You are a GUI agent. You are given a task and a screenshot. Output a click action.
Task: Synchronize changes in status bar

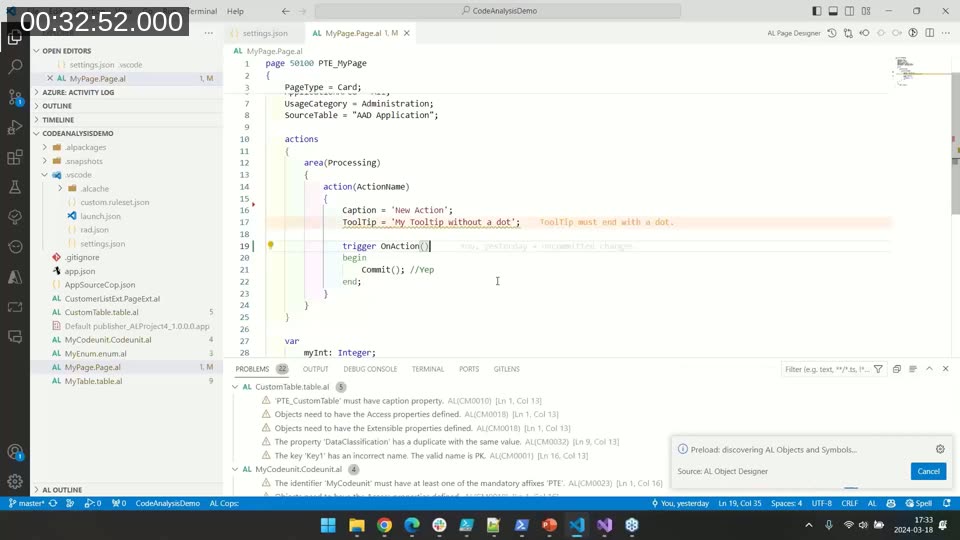point(53,503)
